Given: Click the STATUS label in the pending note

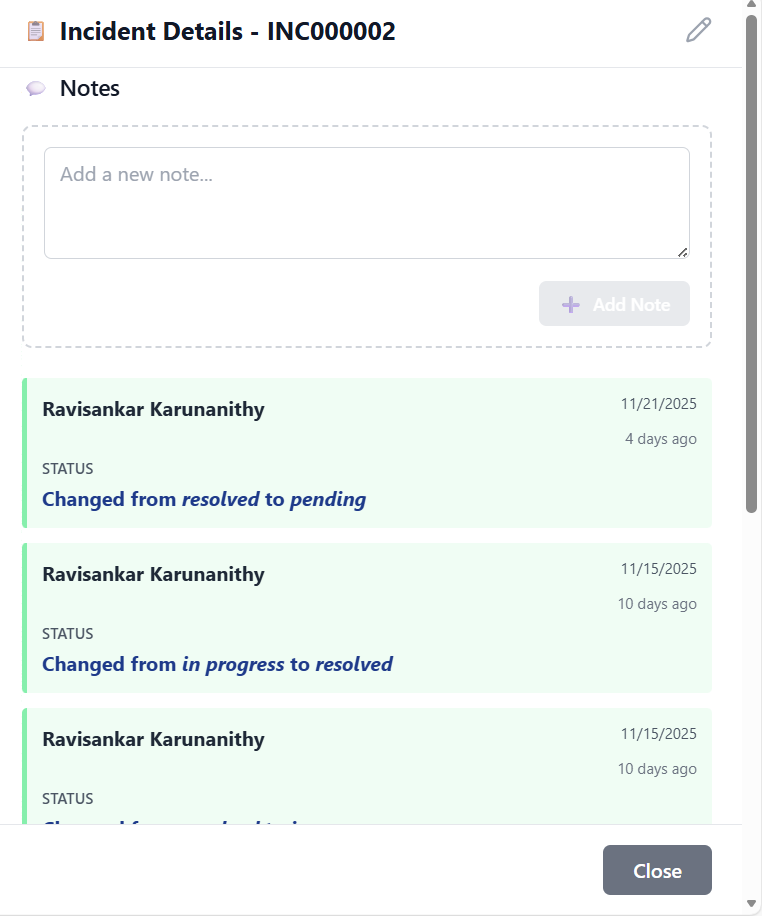Looking at the screenshot, I should click(68, 468).
